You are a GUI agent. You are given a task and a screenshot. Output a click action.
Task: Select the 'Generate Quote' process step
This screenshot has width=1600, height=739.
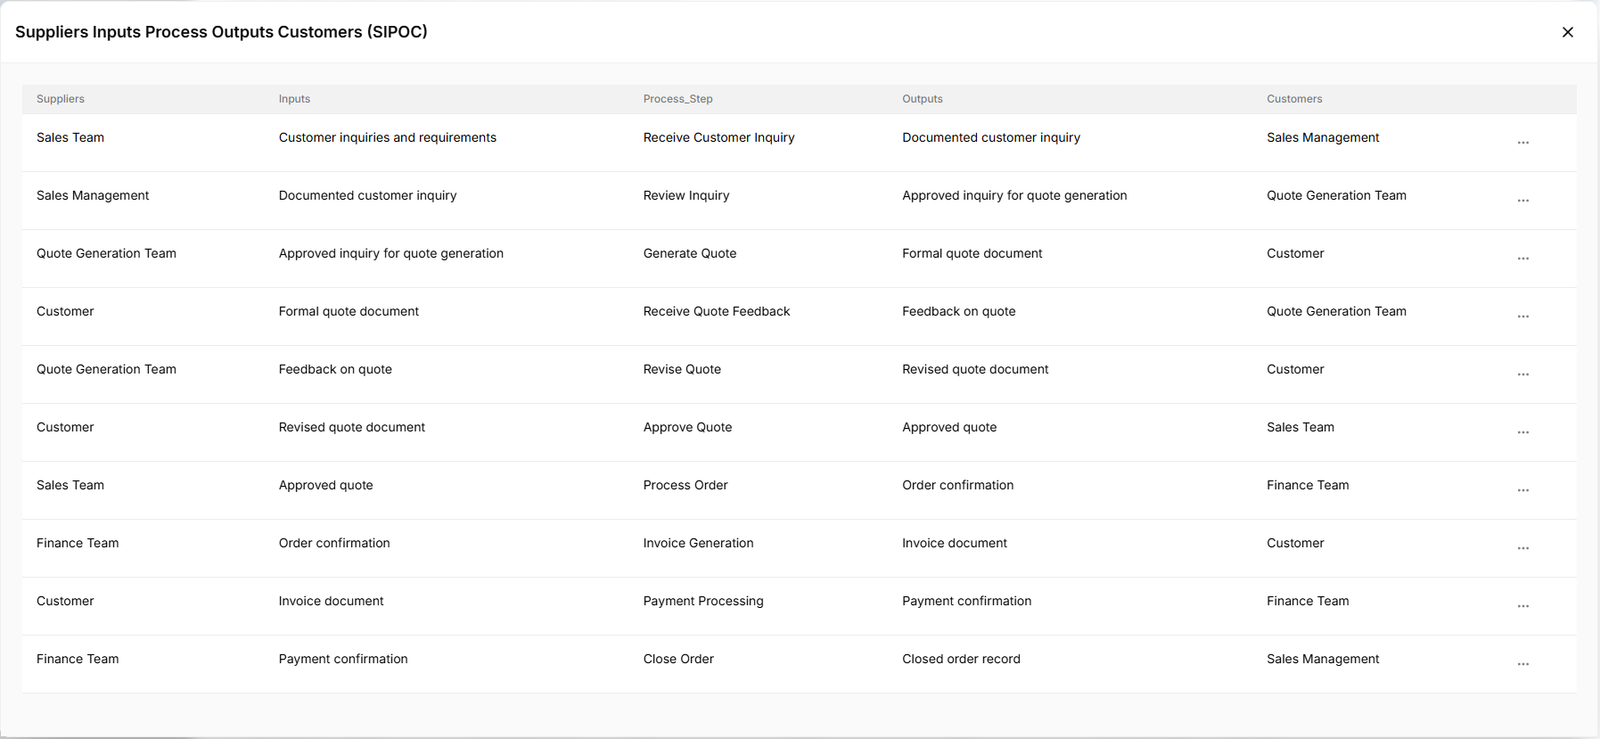(690, 254)
